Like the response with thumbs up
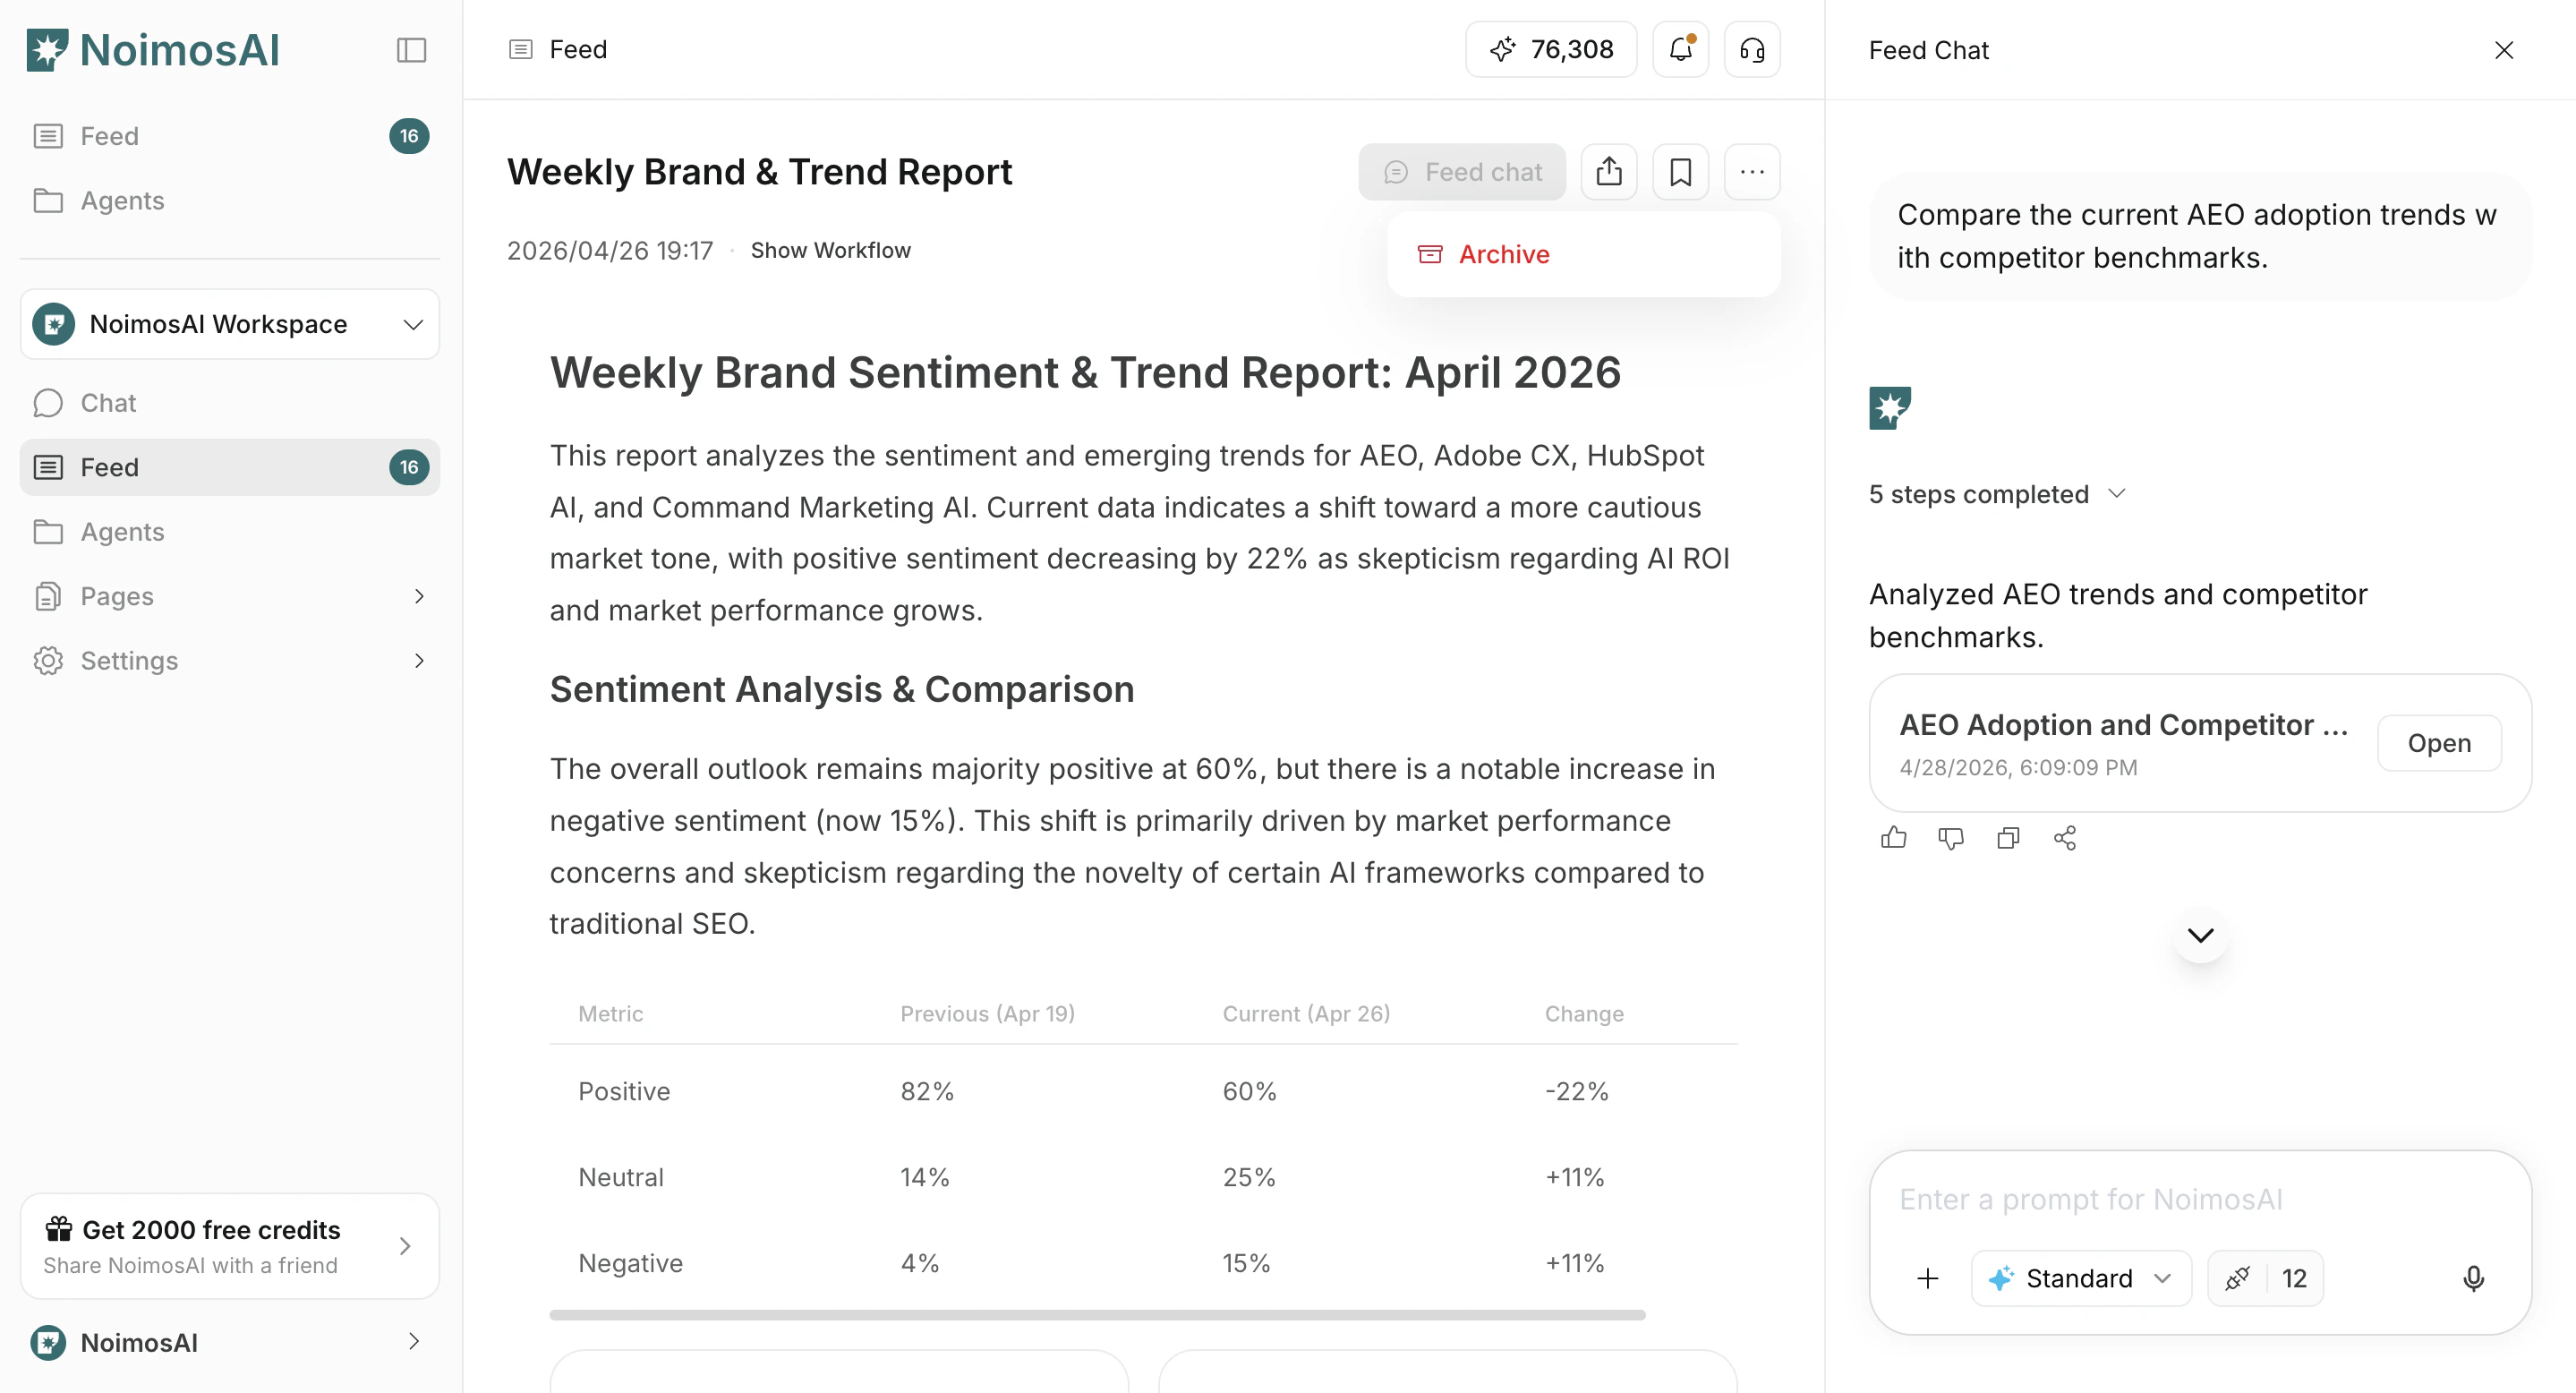The height and width of the screenshot is (1393, 2576). [x=1893, y=838]
